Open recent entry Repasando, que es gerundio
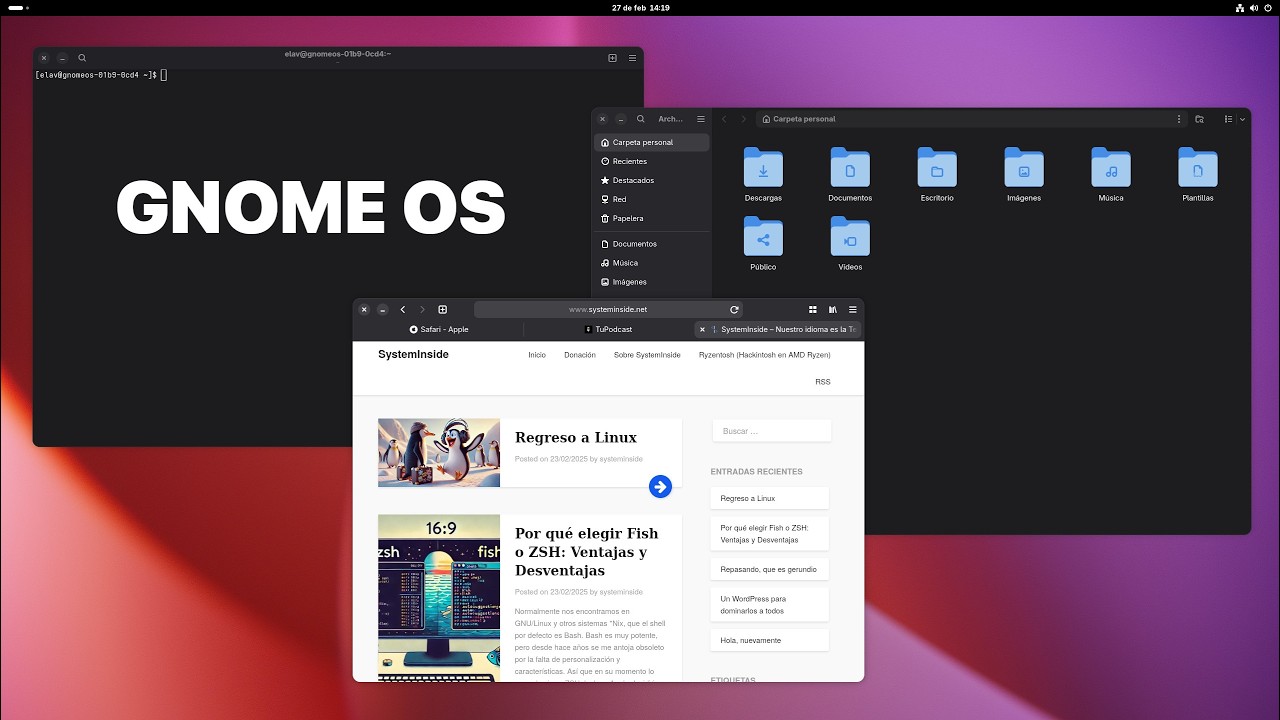 point(769,569)
